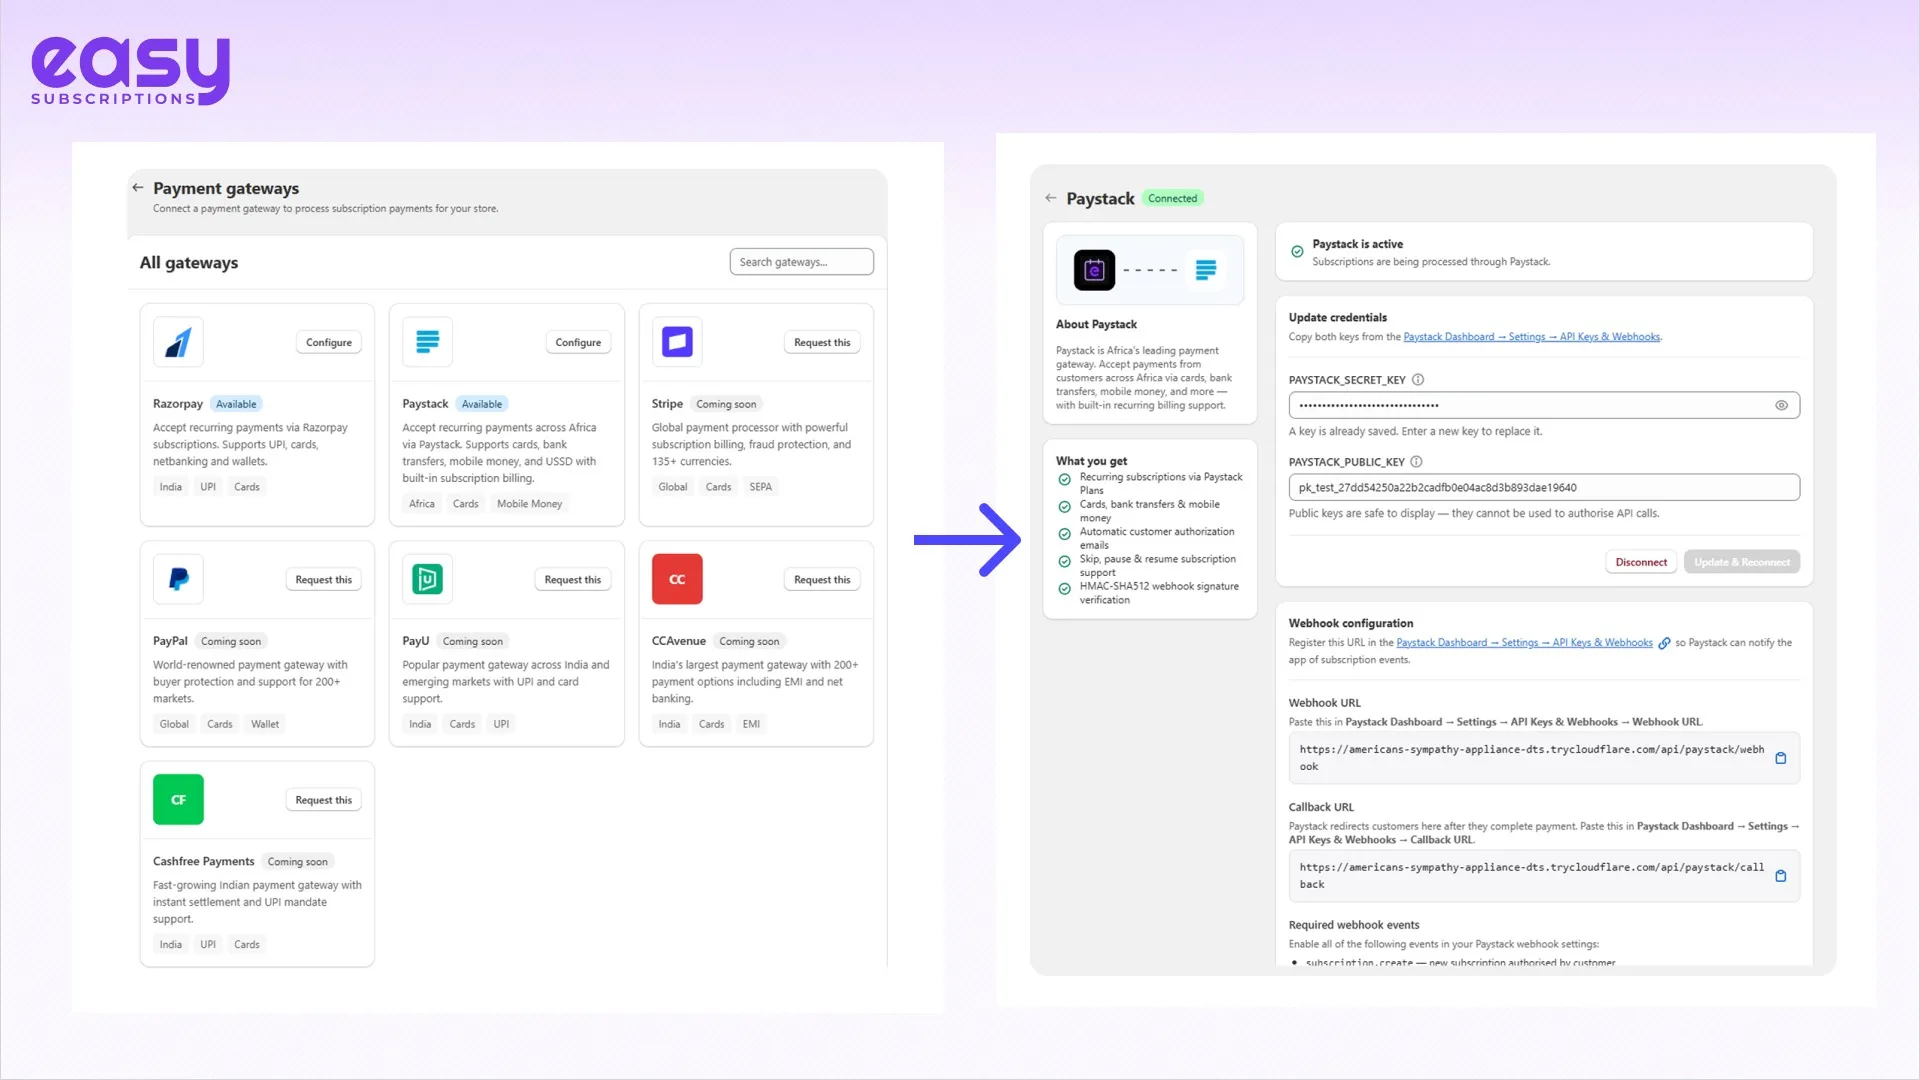This screenshot has width=1920, height=1080.
Task: Copy the Callback URL
Action: (x=1780, y=876)
